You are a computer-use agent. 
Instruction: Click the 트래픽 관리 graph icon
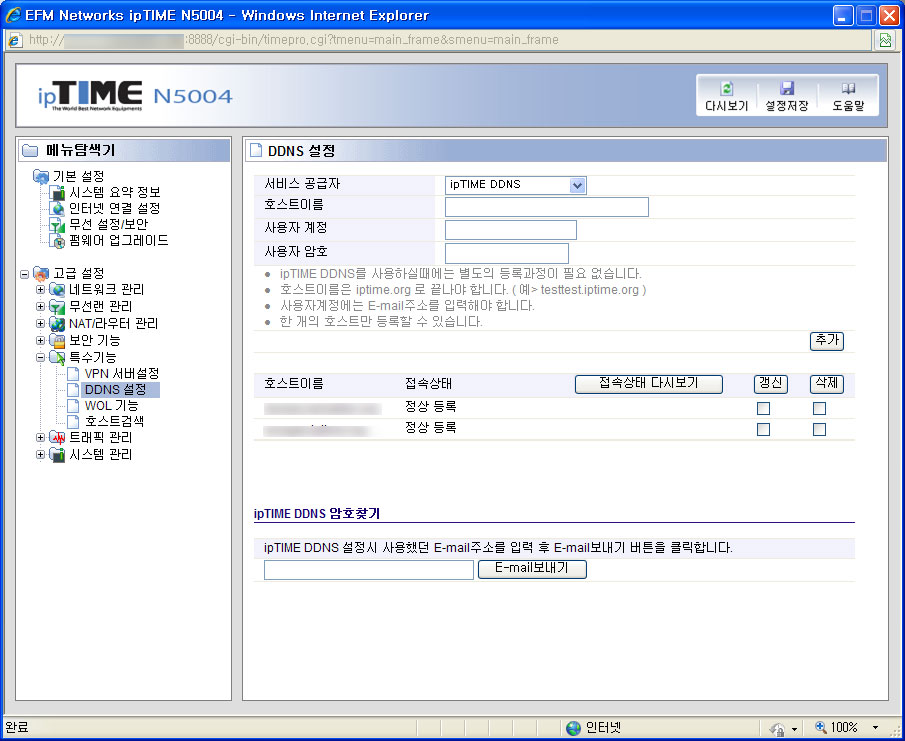(x=57, y=437)
